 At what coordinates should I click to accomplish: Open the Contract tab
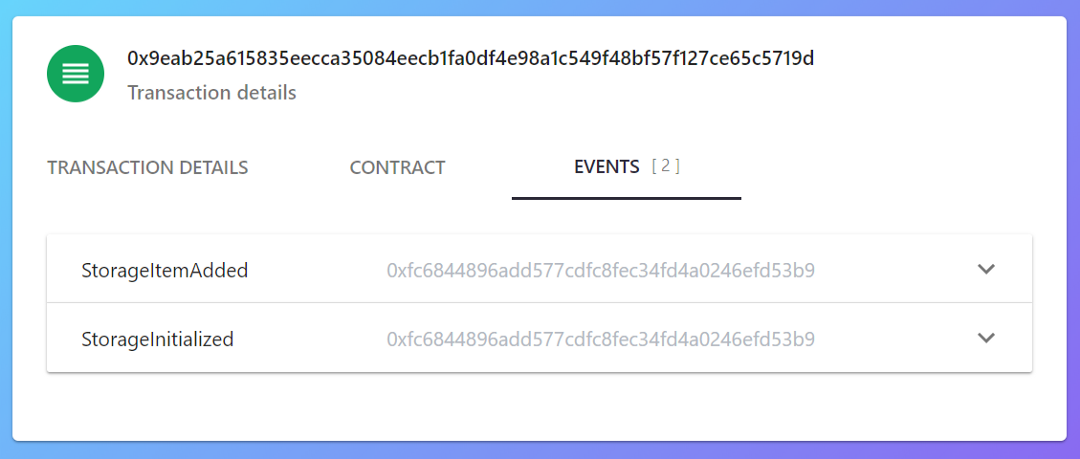pos(397,167)
